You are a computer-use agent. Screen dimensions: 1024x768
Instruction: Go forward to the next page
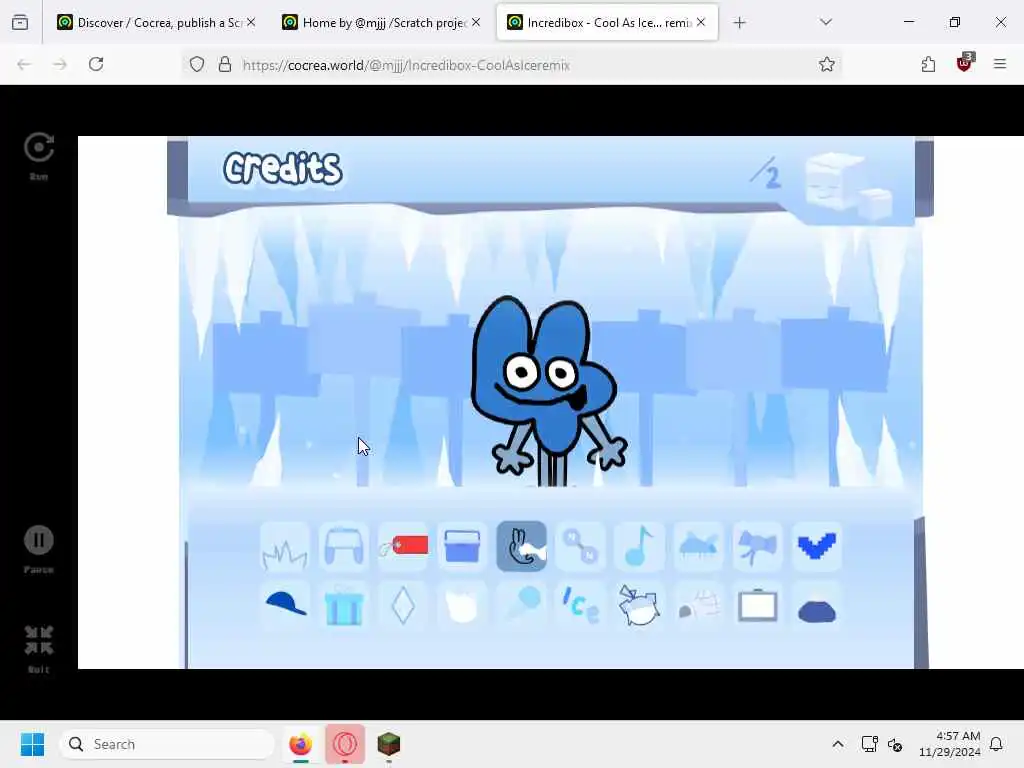point(59,65)
